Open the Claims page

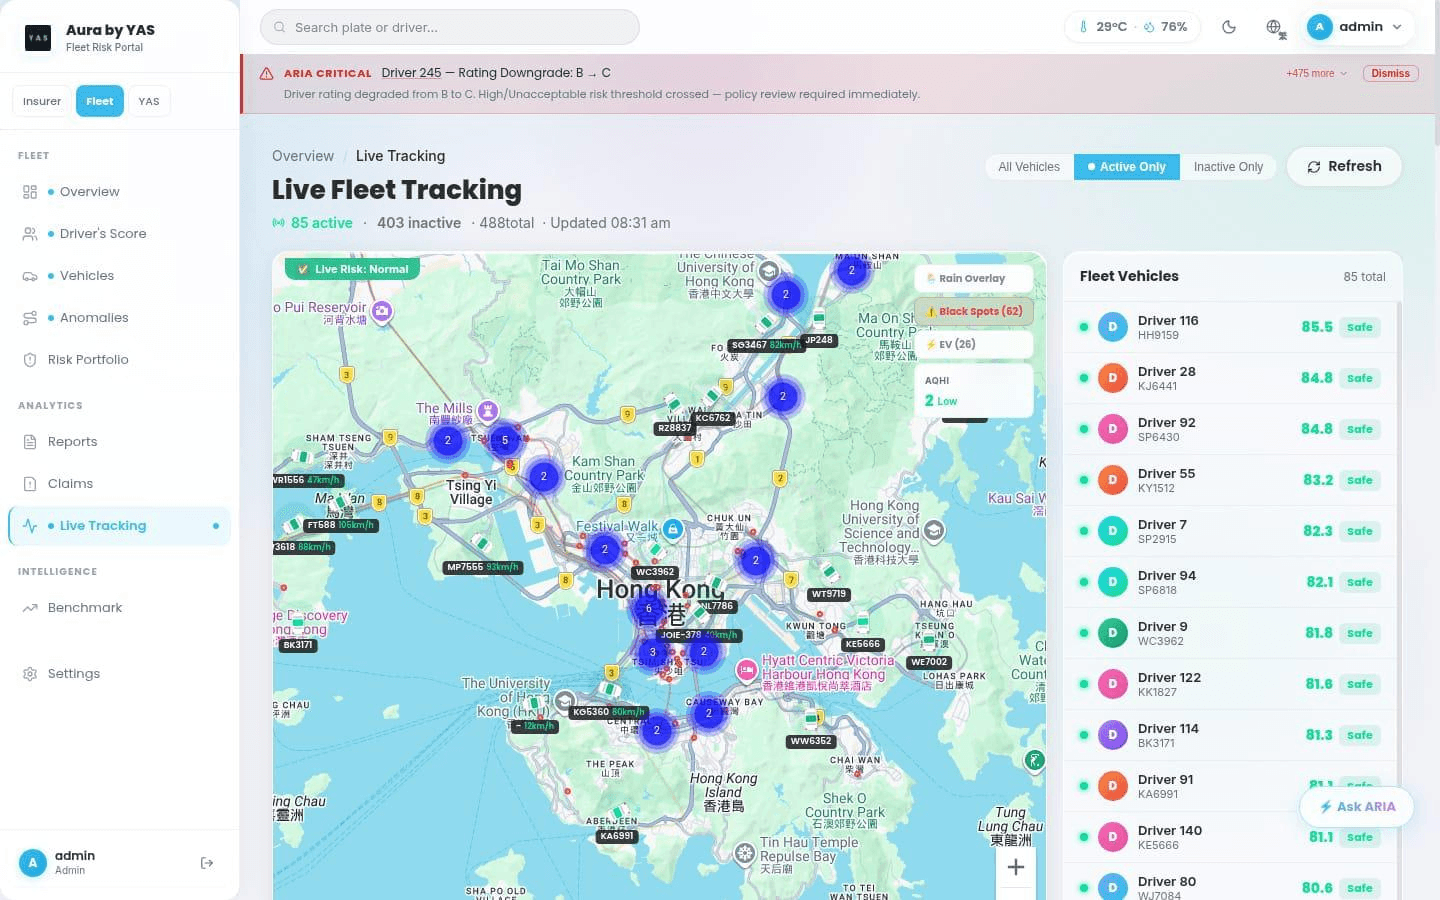pos(120,484)
